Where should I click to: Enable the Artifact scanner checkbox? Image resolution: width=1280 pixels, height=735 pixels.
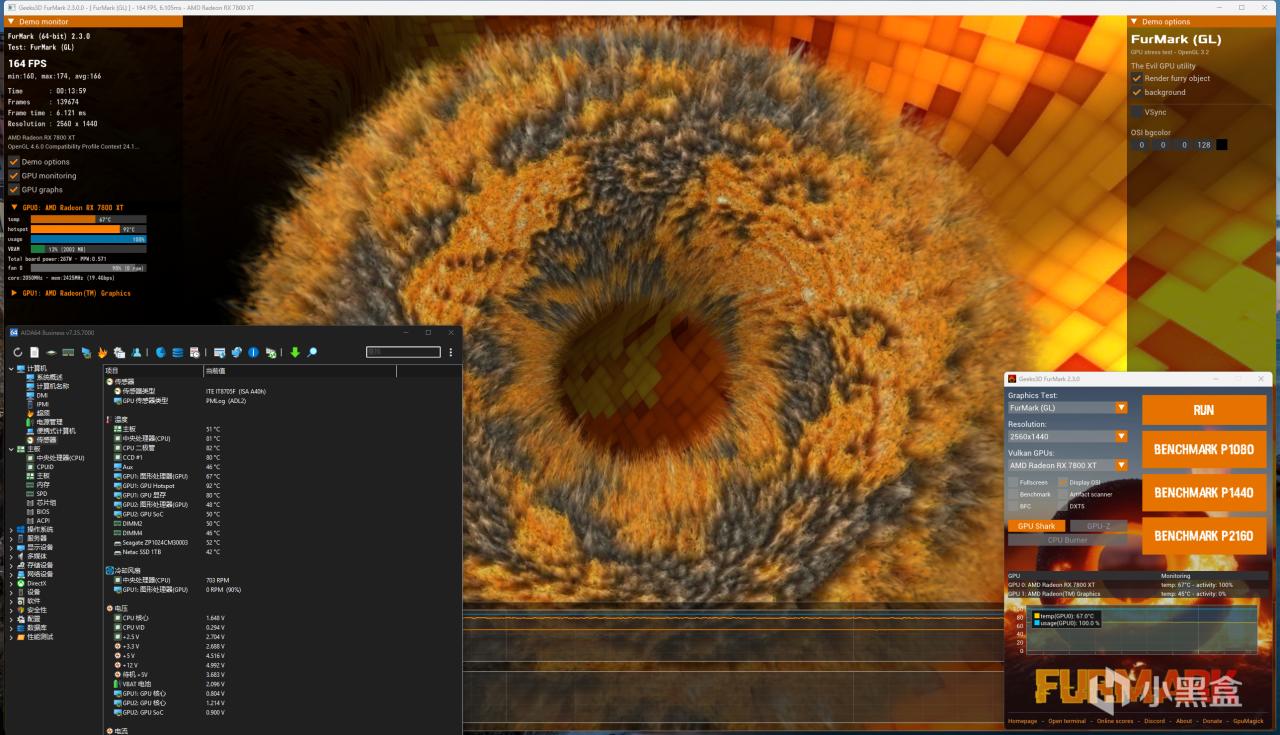coord(1063,494)
